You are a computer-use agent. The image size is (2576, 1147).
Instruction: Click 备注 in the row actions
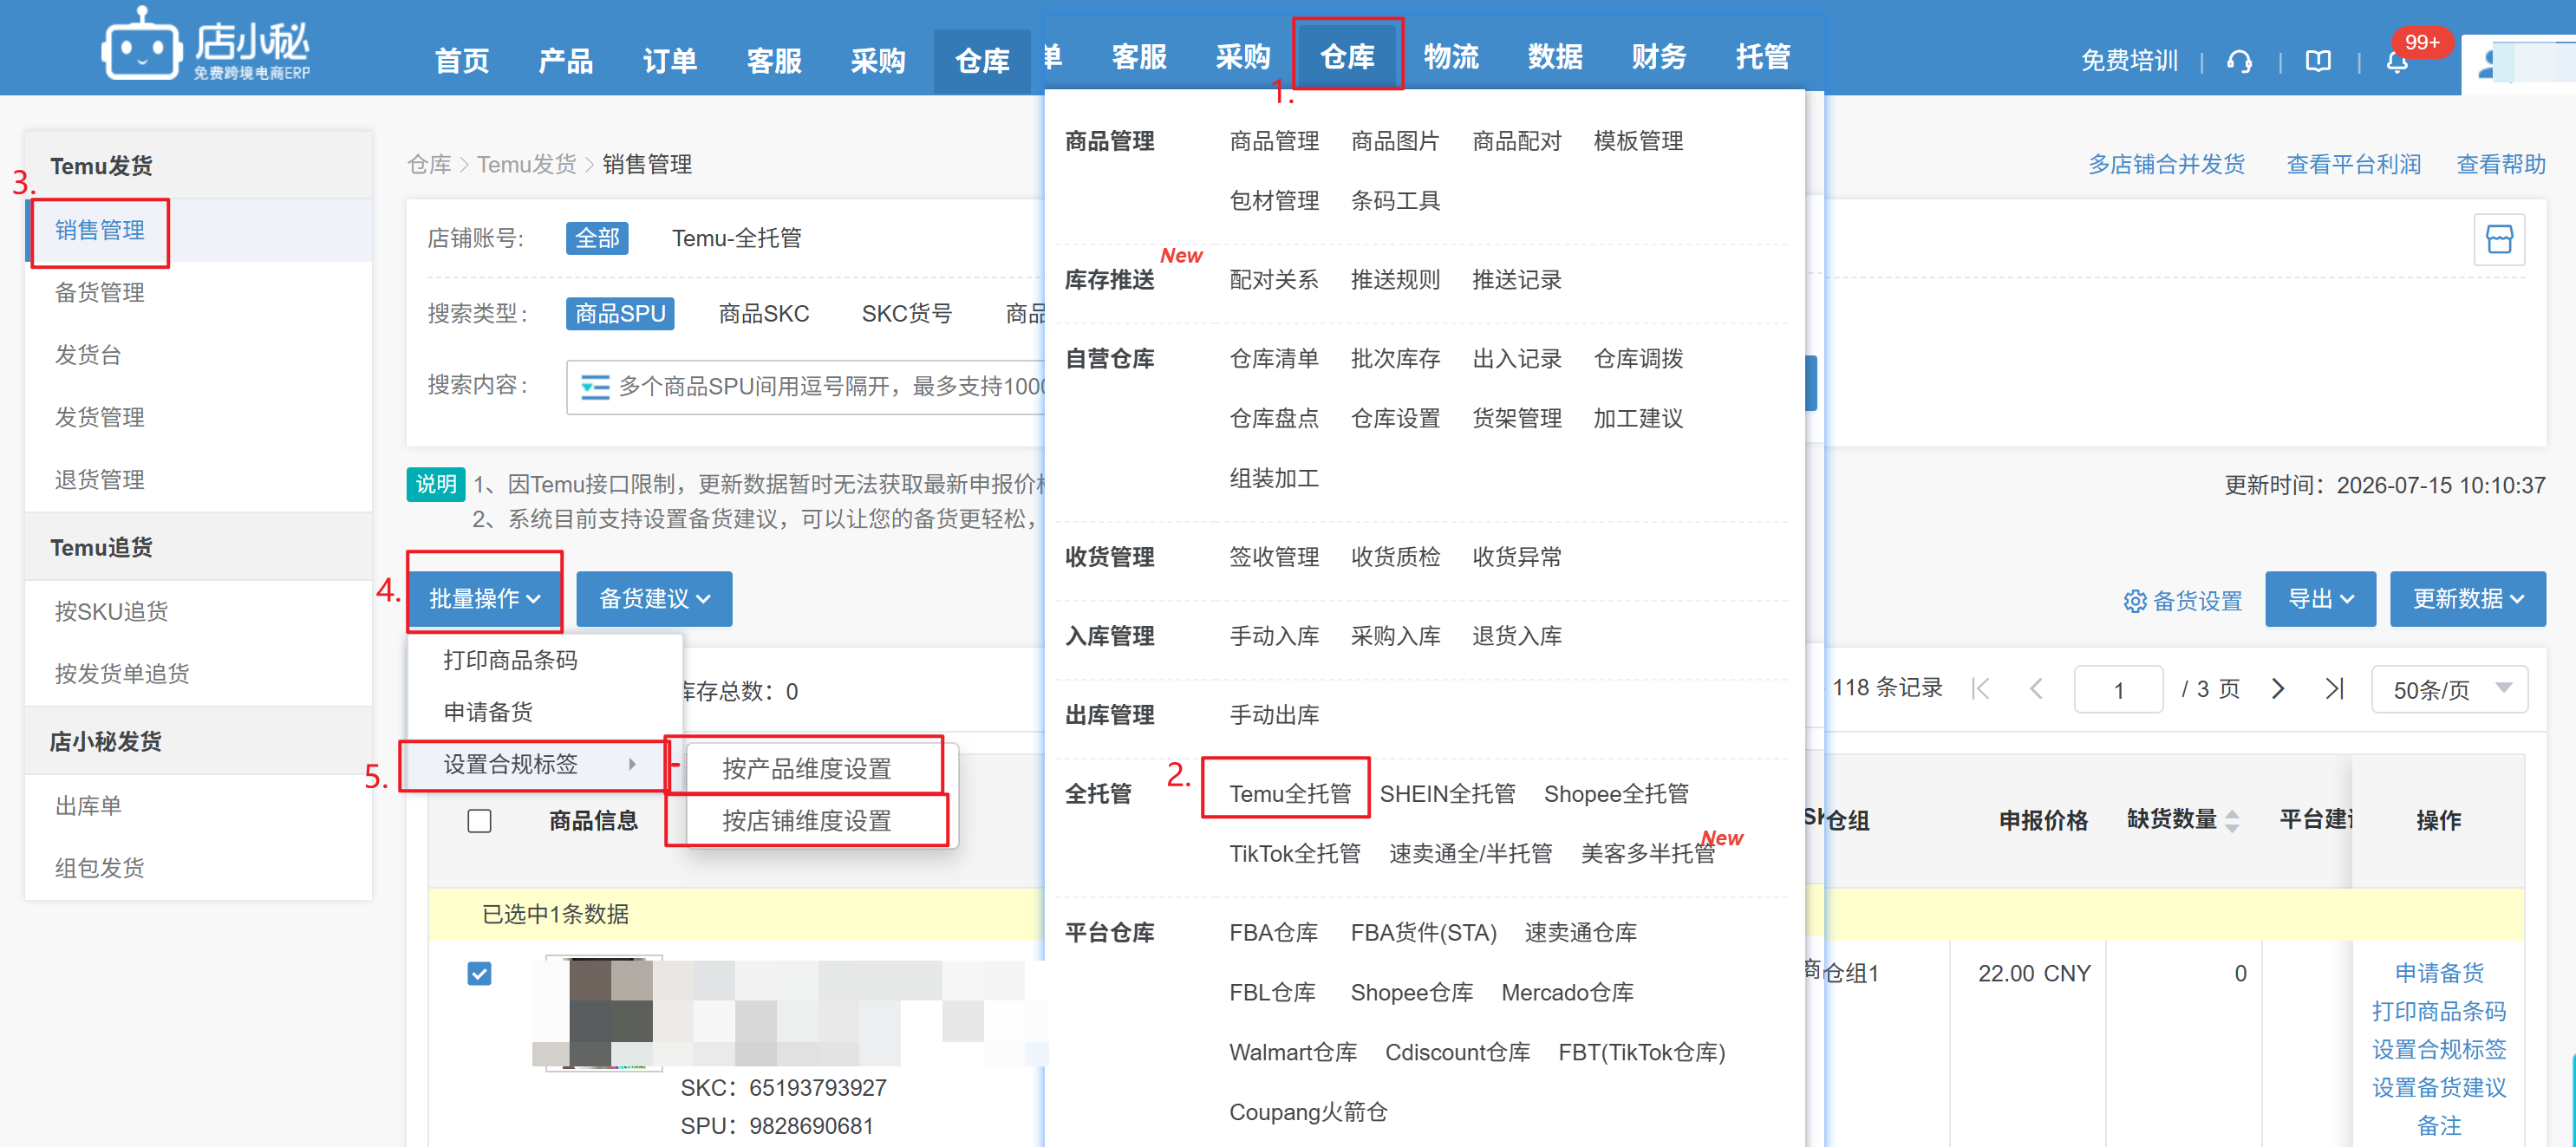[x=2439, y=1125]
